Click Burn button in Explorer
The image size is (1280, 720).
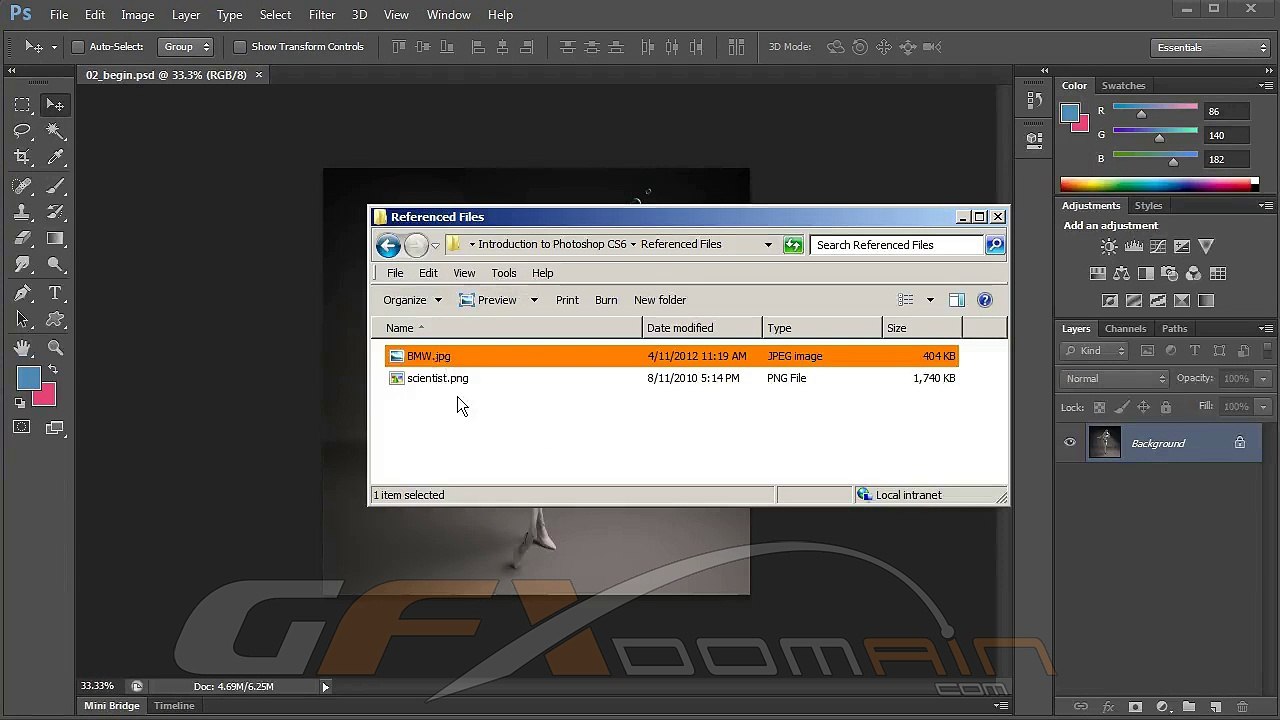(x=606, y=300)
